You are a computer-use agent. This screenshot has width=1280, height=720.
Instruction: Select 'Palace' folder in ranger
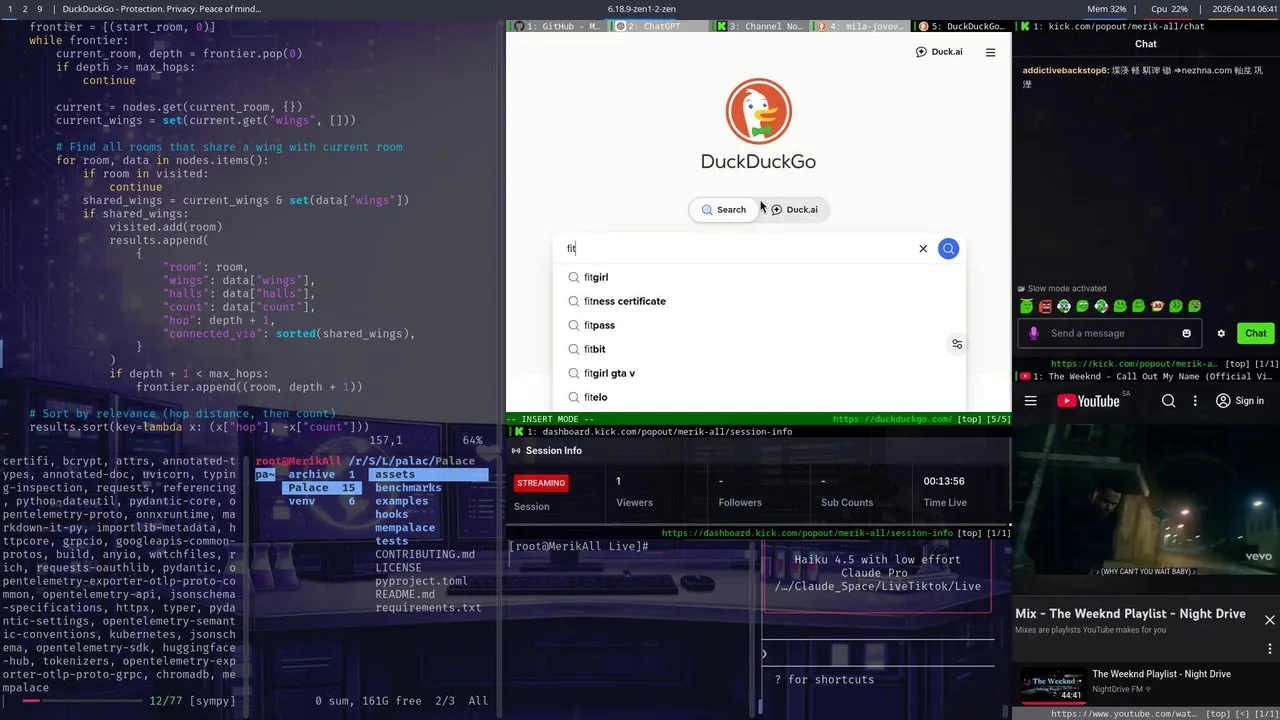pos(321,488)
